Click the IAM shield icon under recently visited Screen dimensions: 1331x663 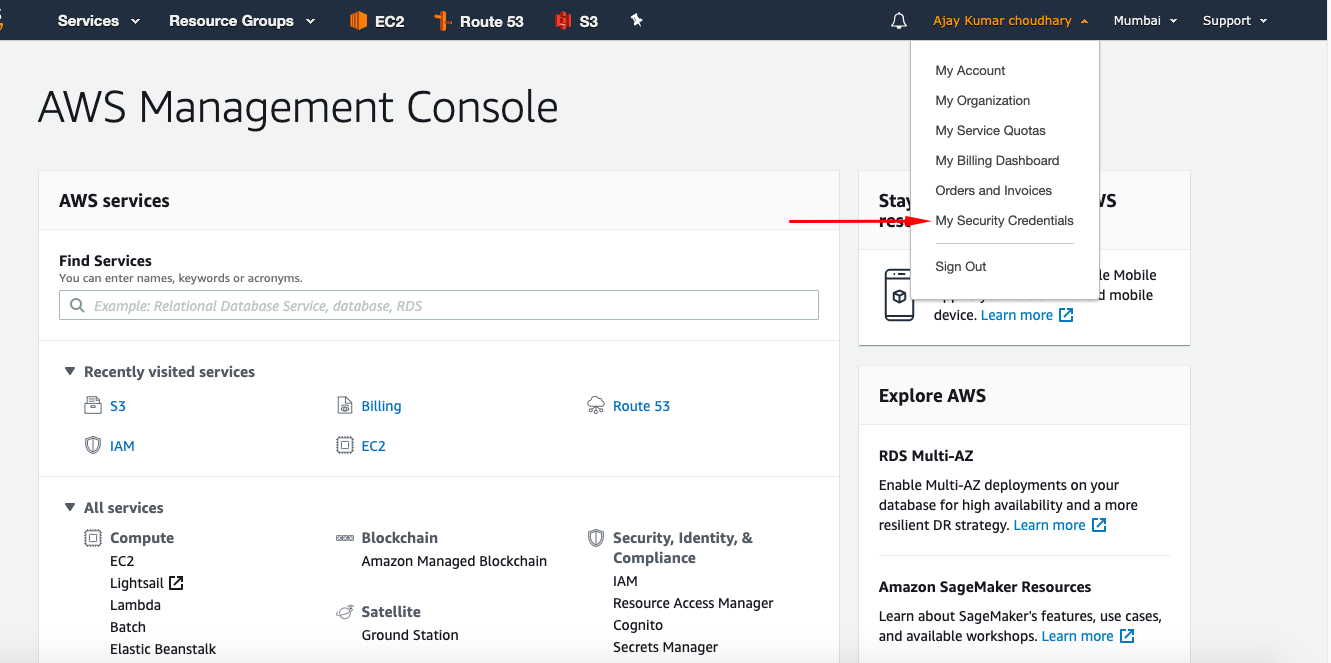coord(93,445)
